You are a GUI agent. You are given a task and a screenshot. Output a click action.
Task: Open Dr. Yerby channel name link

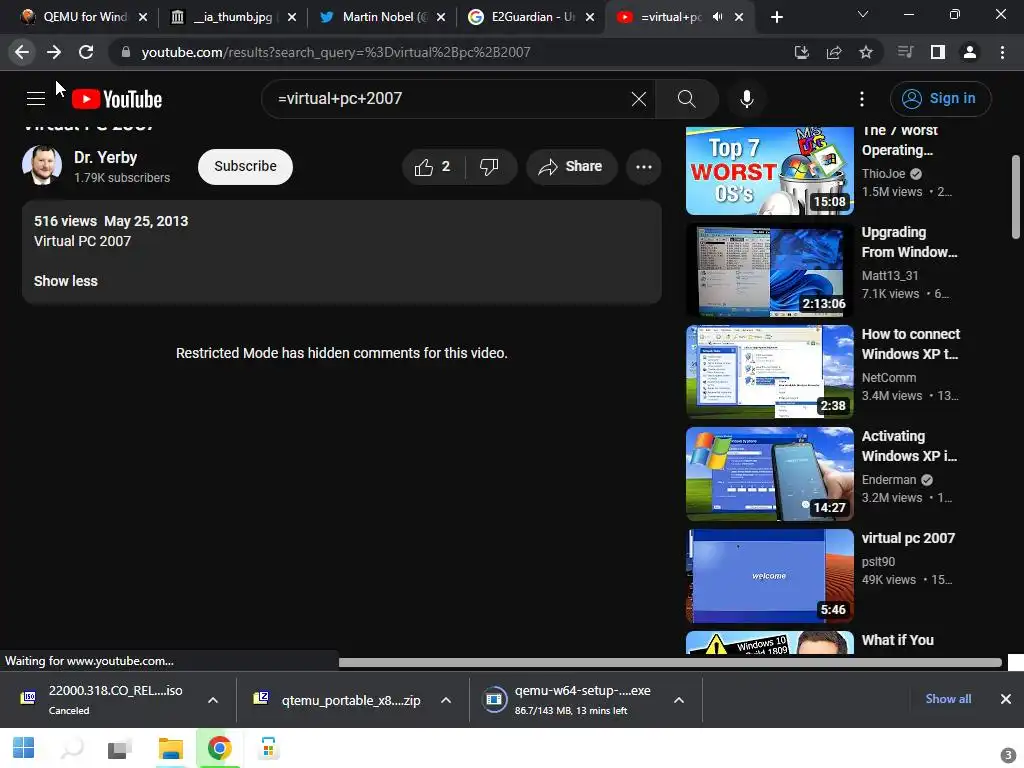tap(106, 158)
